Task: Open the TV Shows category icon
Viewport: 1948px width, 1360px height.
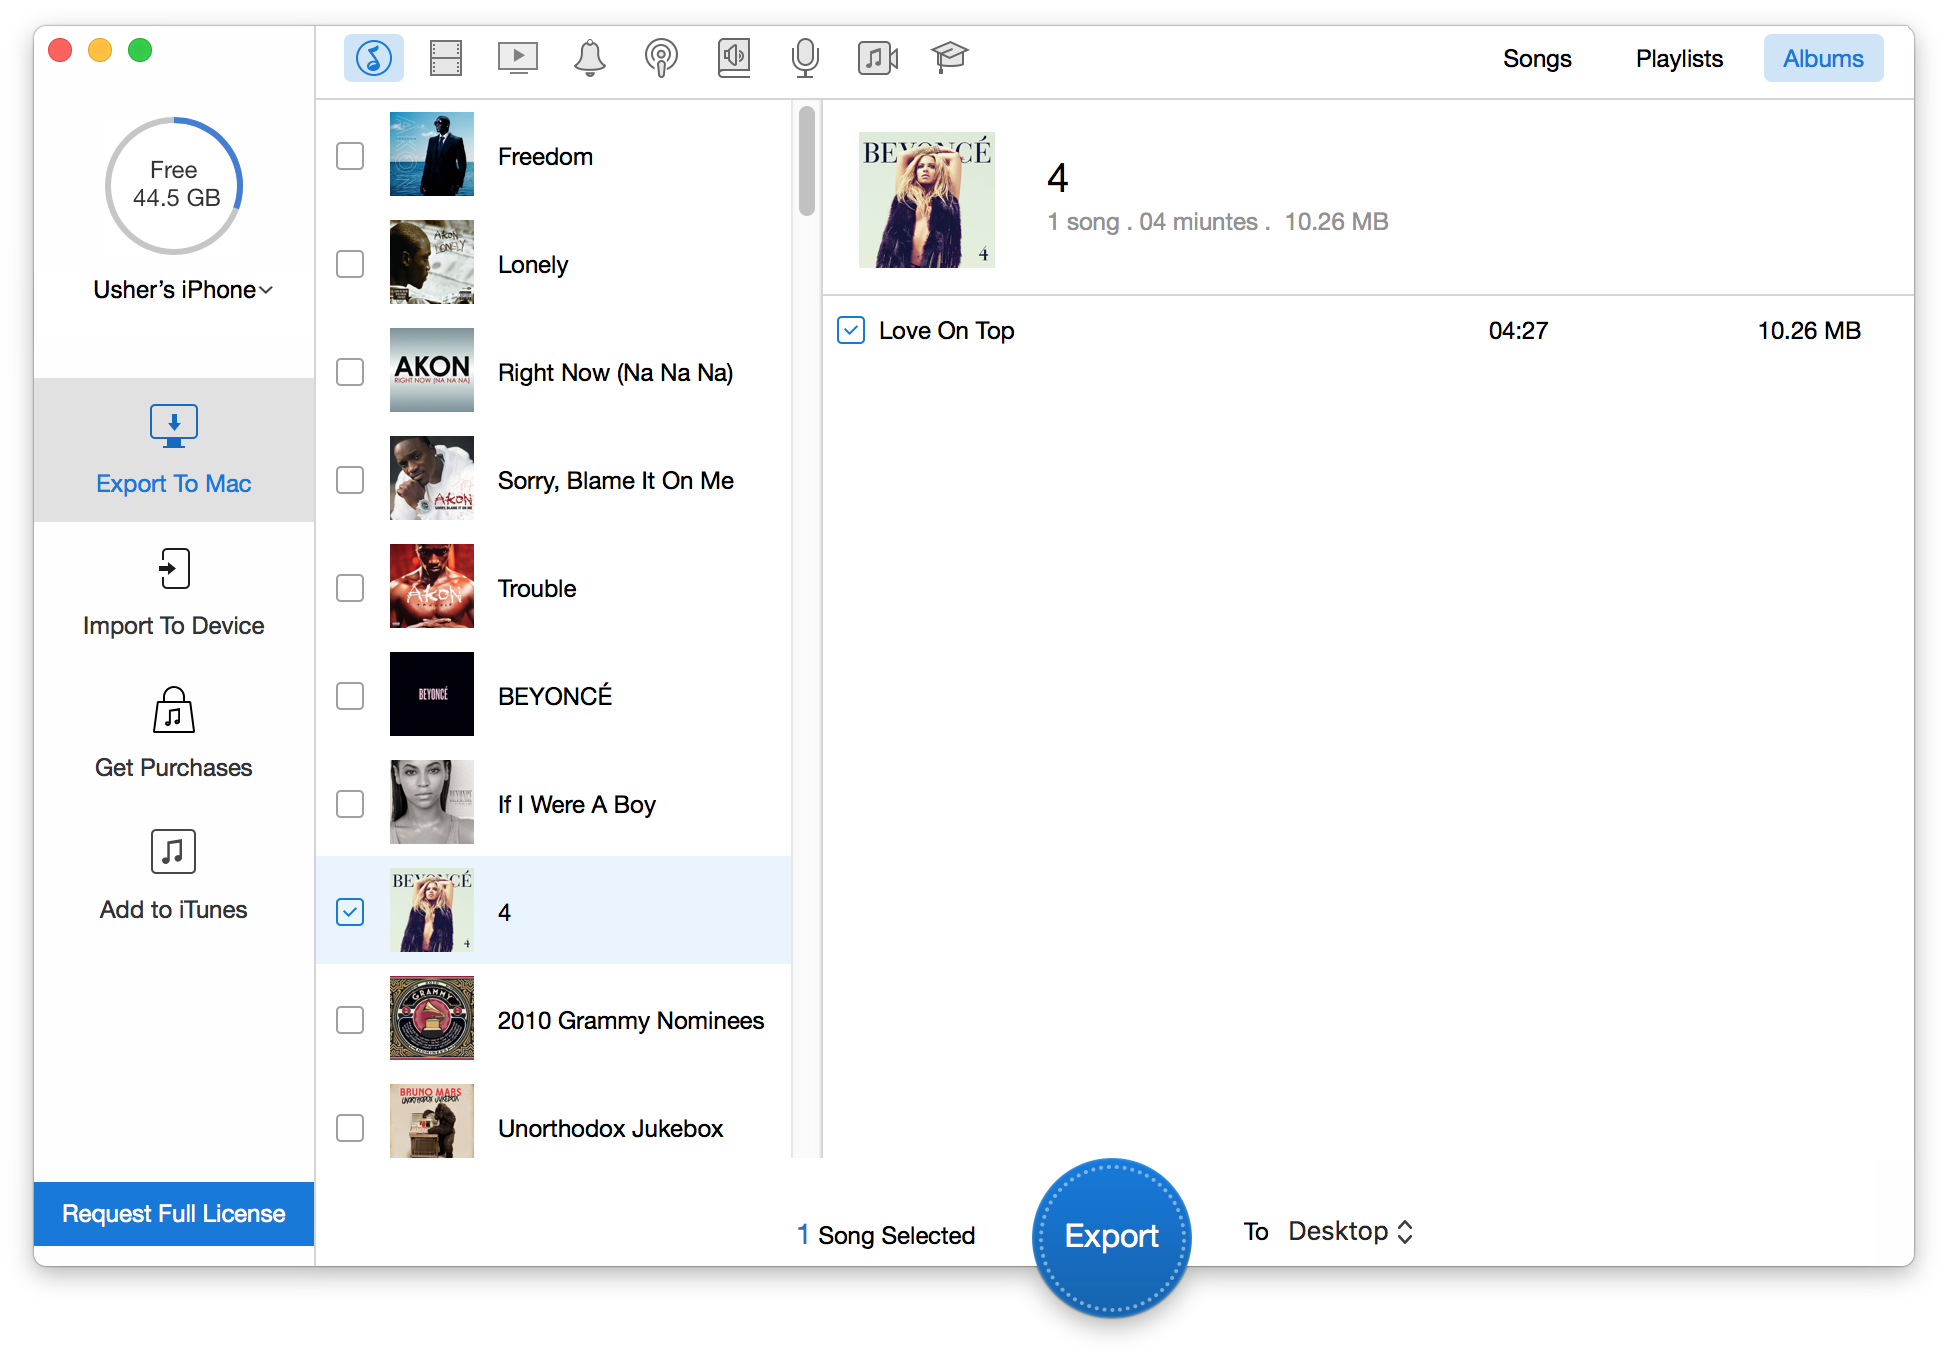Action: [x=518, y=58]
